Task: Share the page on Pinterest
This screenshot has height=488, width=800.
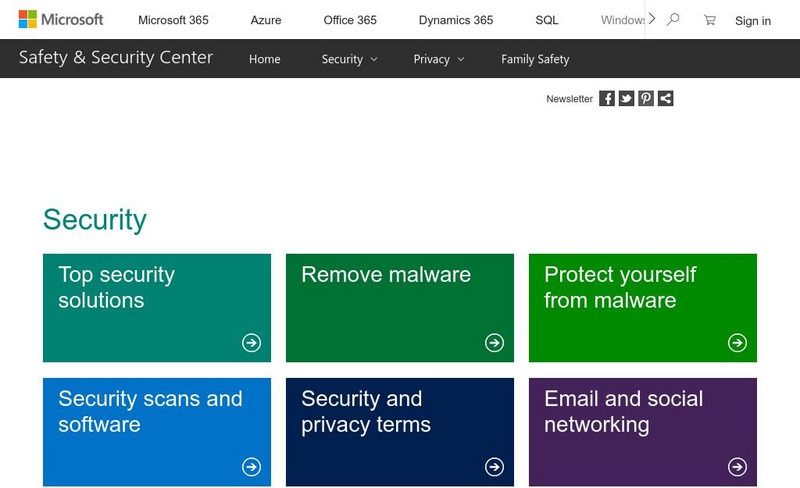Action: (646, 98)
